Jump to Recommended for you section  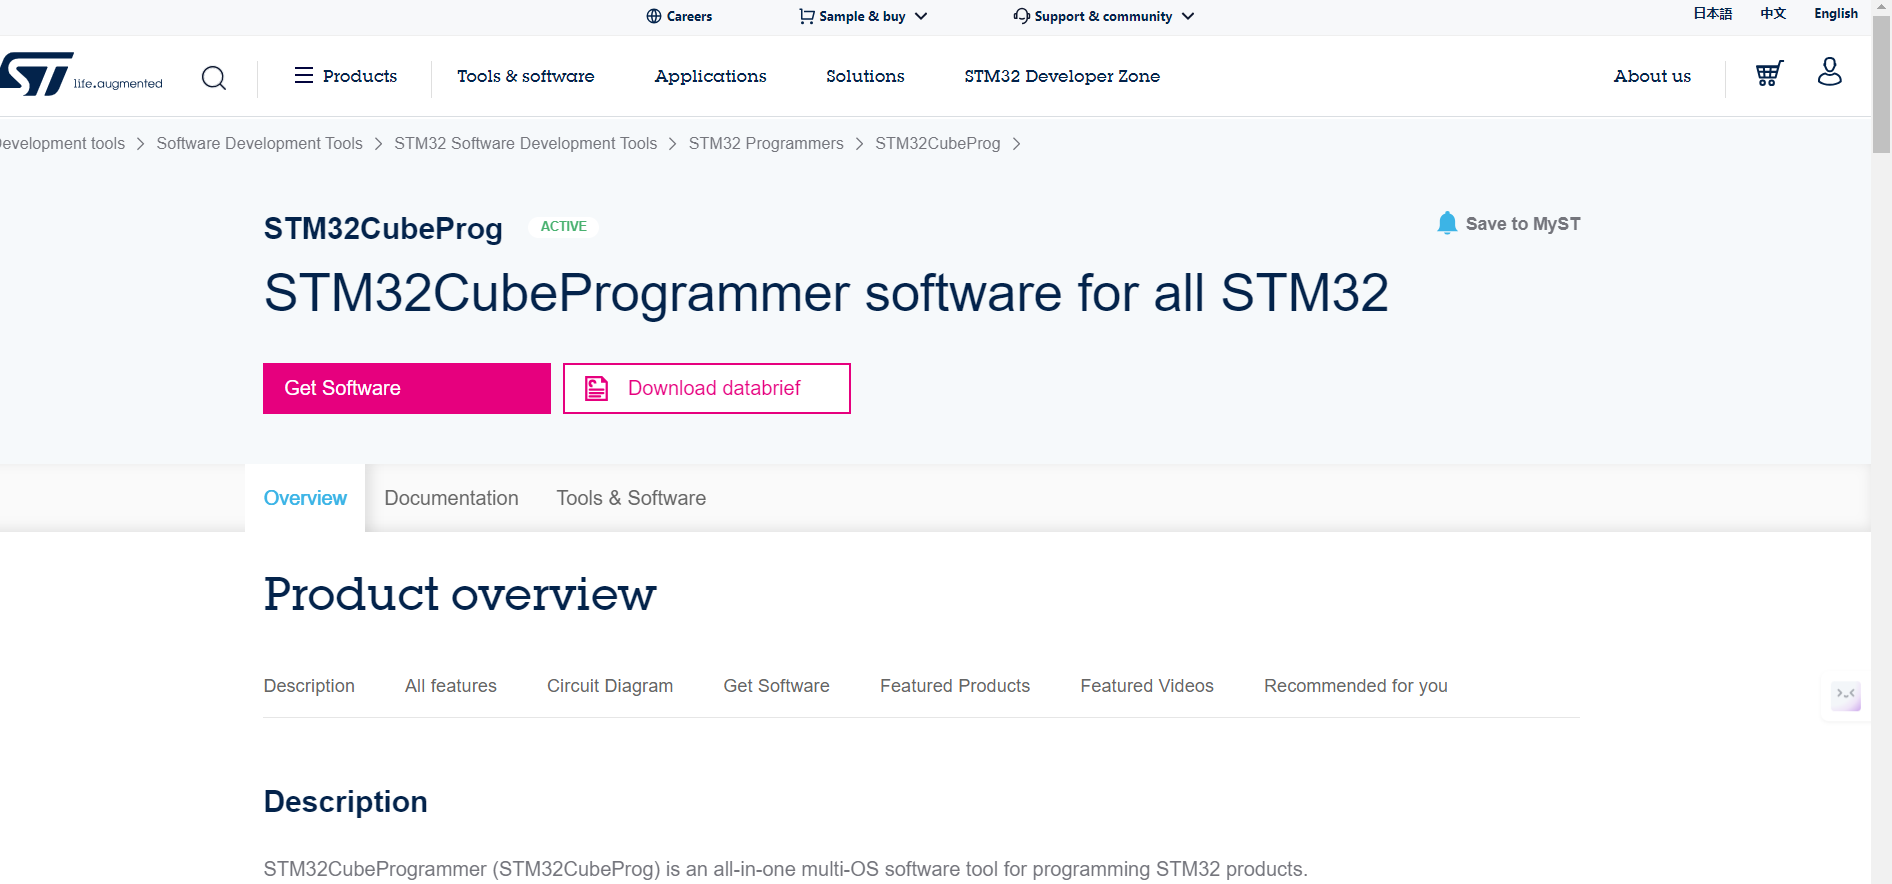tap(1356, 686)
